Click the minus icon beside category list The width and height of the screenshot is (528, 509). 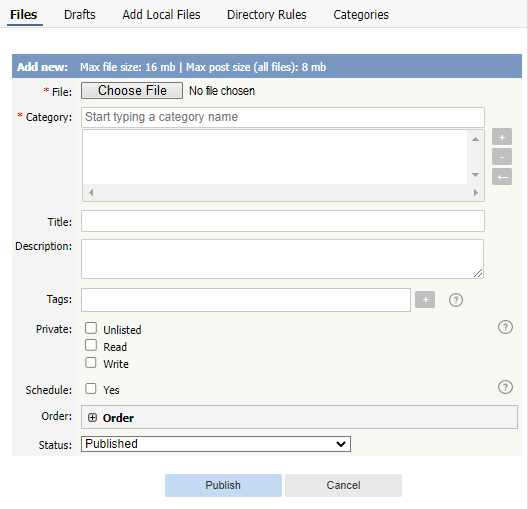coord(502,157)
